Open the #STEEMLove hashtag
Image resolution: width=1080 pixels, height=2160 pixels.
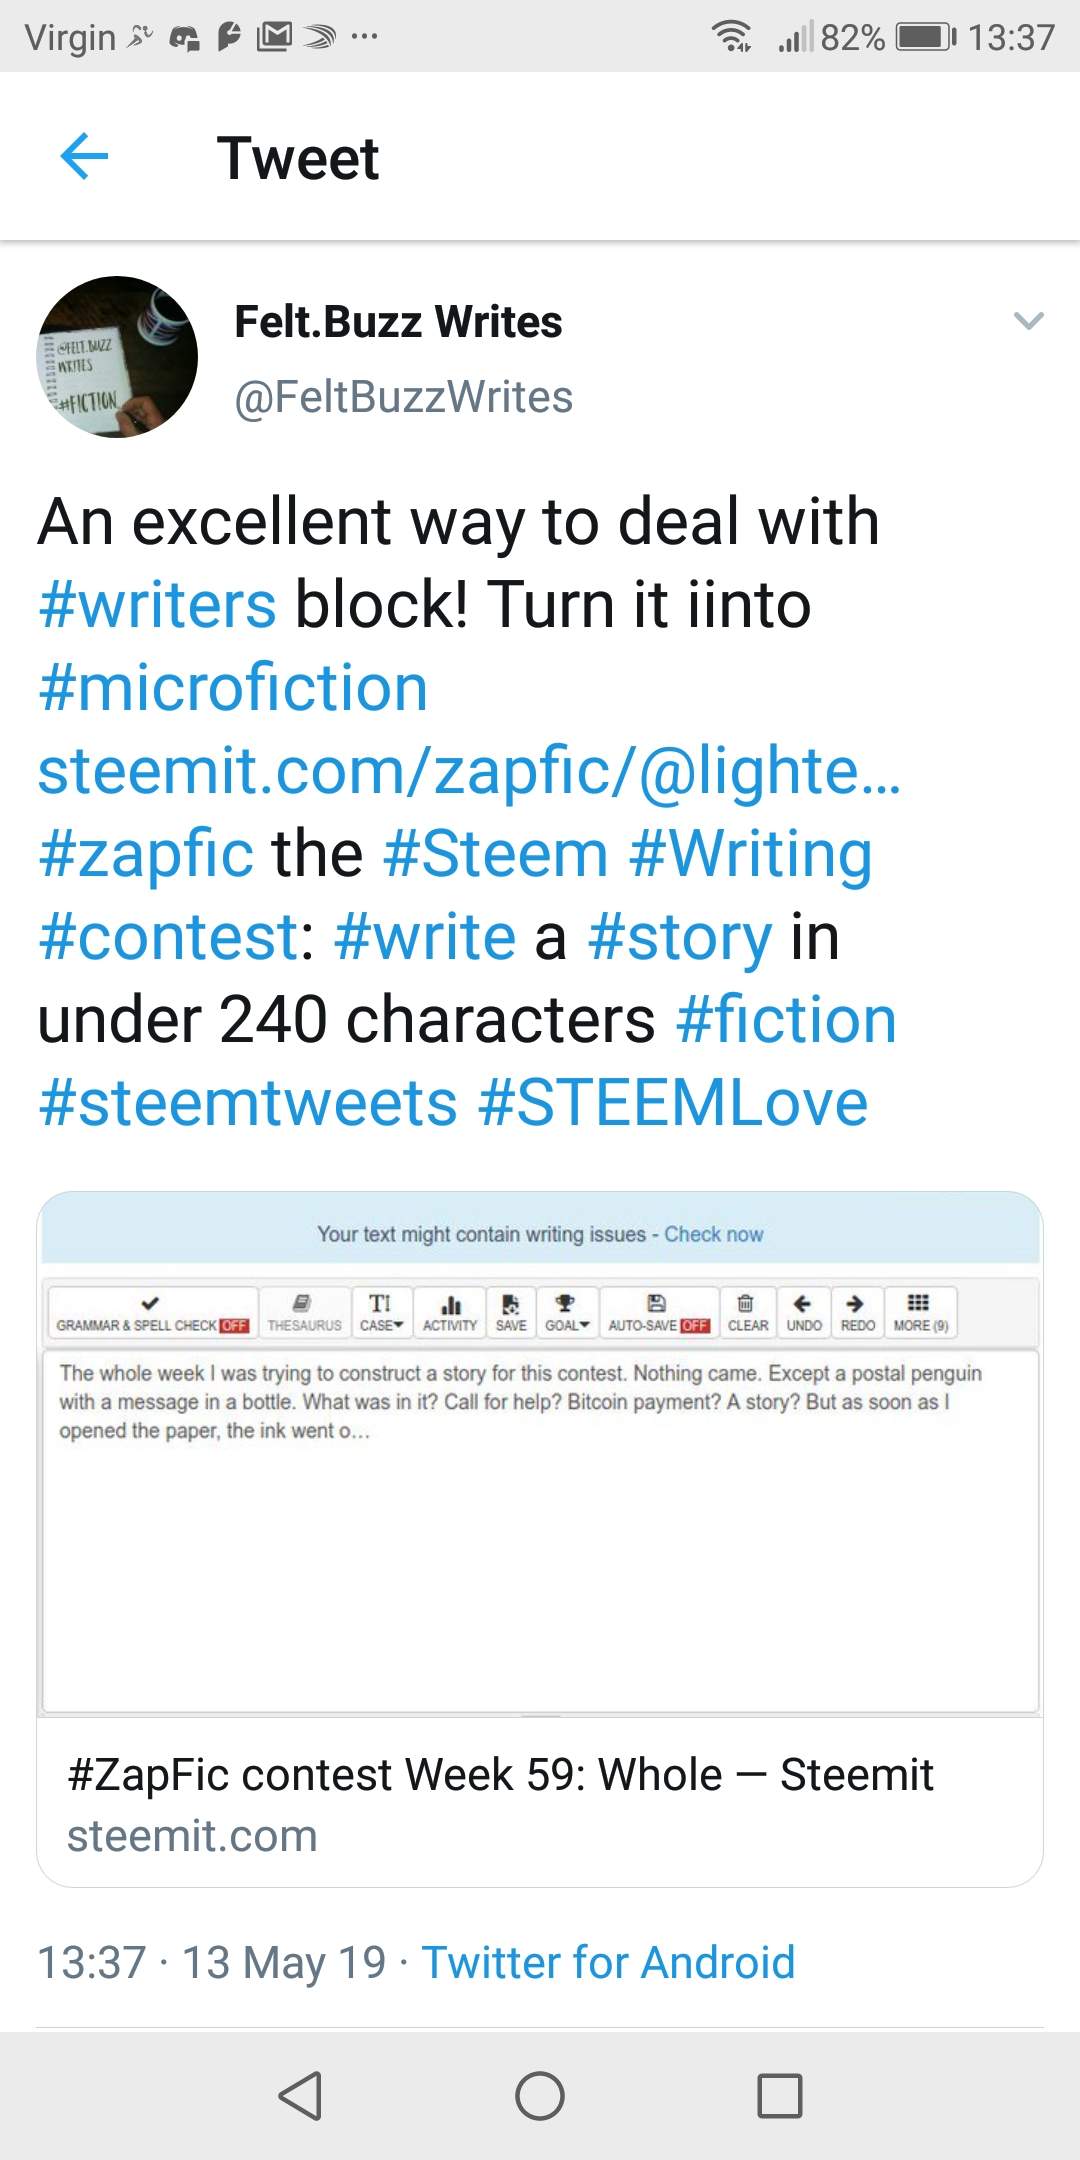tap(673, 1103)
